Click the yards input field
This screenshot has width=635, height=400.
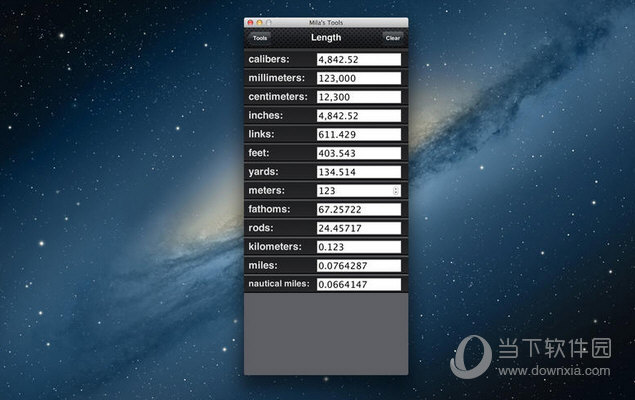[x=359, y=172]
